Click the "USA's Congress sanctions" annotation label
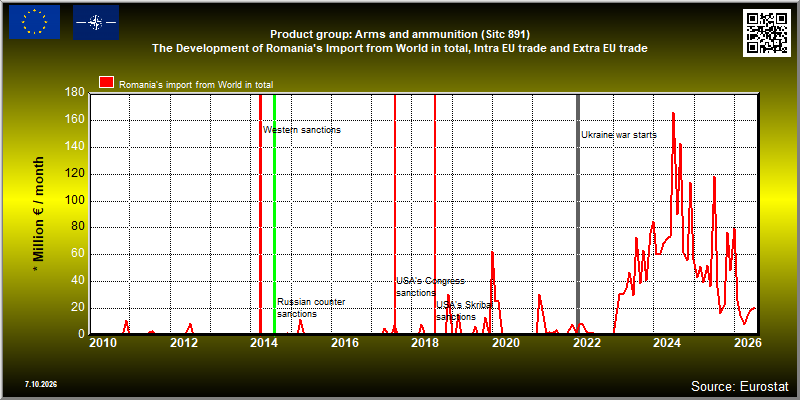800x400 pixels. coord(431,287)
